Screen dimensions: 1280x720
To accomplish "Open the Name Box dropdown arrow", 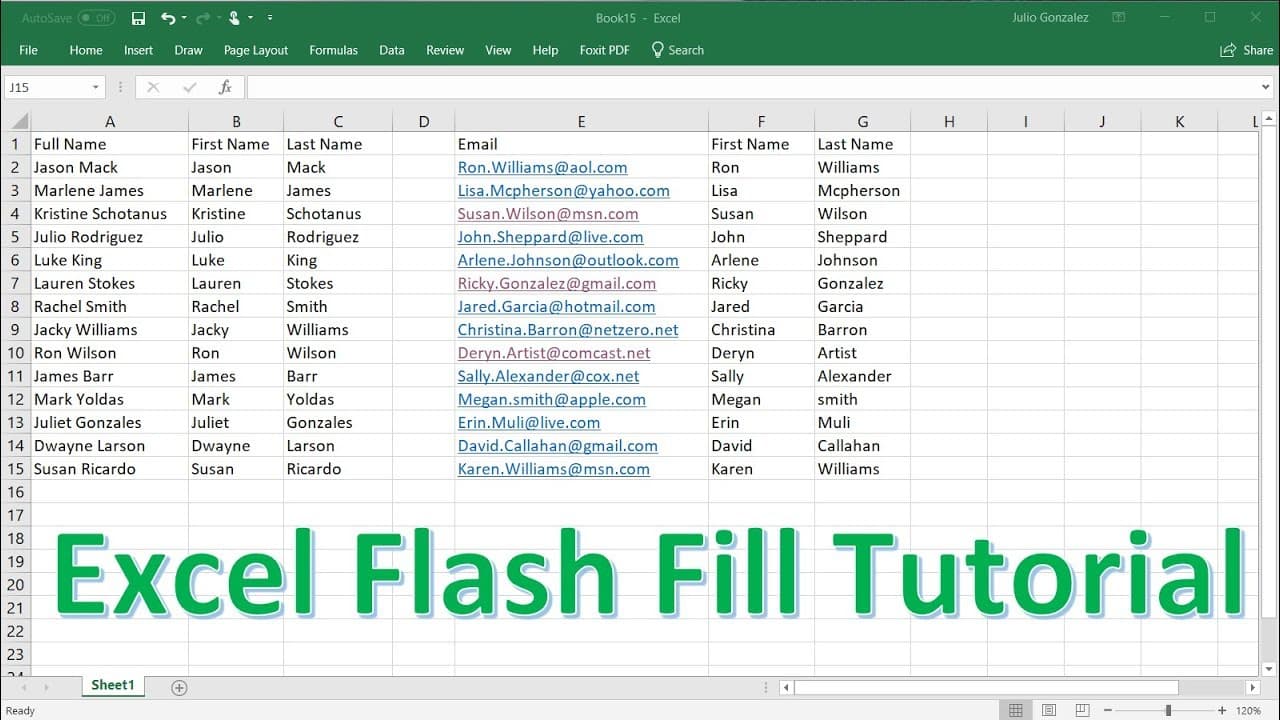I will click(x=96, y=87).
